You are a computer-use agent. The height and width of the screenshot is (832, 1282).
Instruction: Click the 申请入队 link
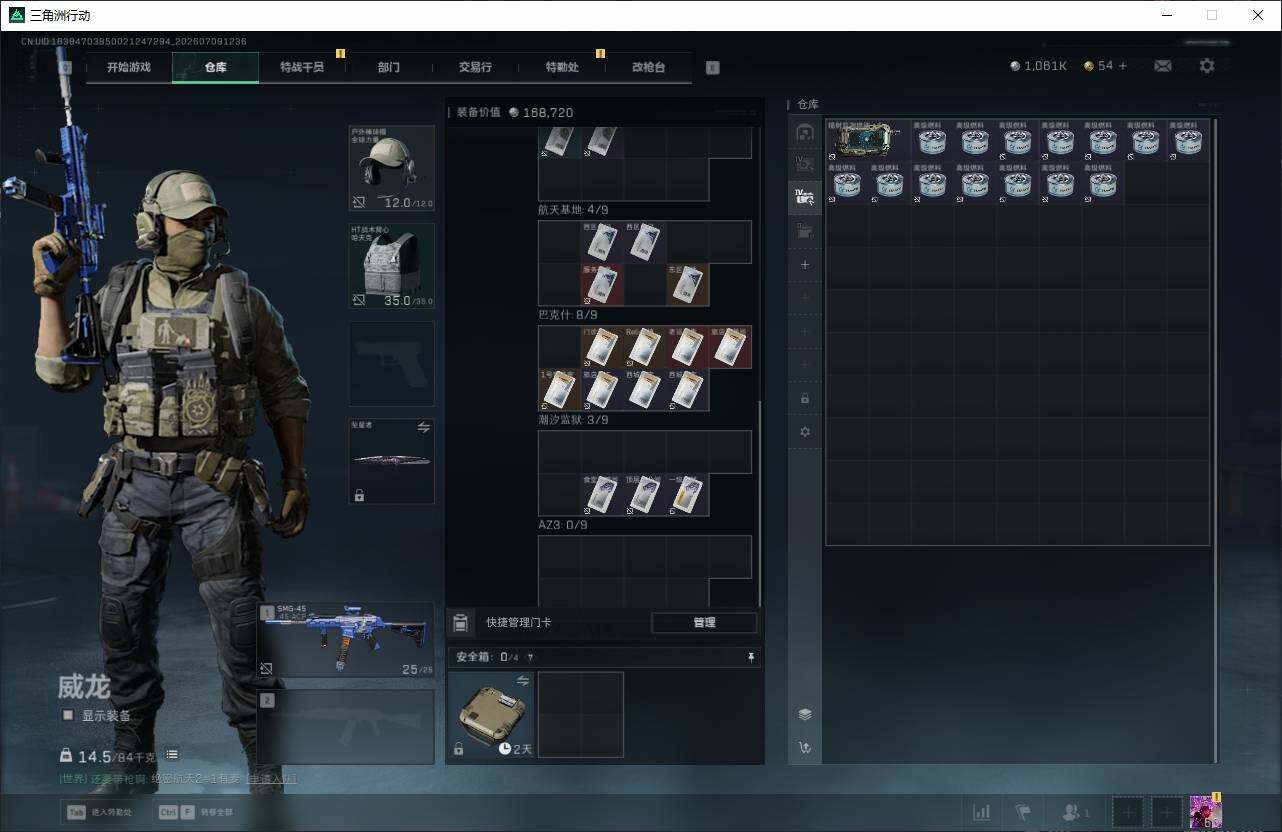[x=270, y=778]
